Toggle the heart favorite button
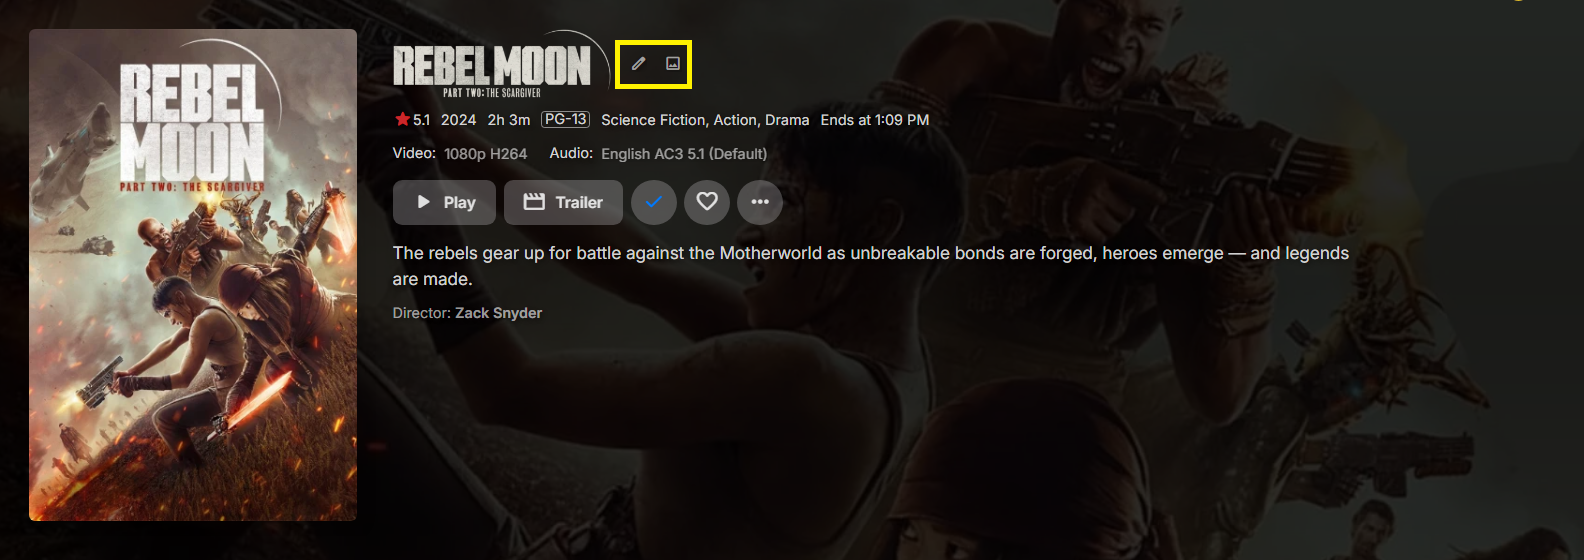This screenshot has height=560, width=1584. click(707, 202)
